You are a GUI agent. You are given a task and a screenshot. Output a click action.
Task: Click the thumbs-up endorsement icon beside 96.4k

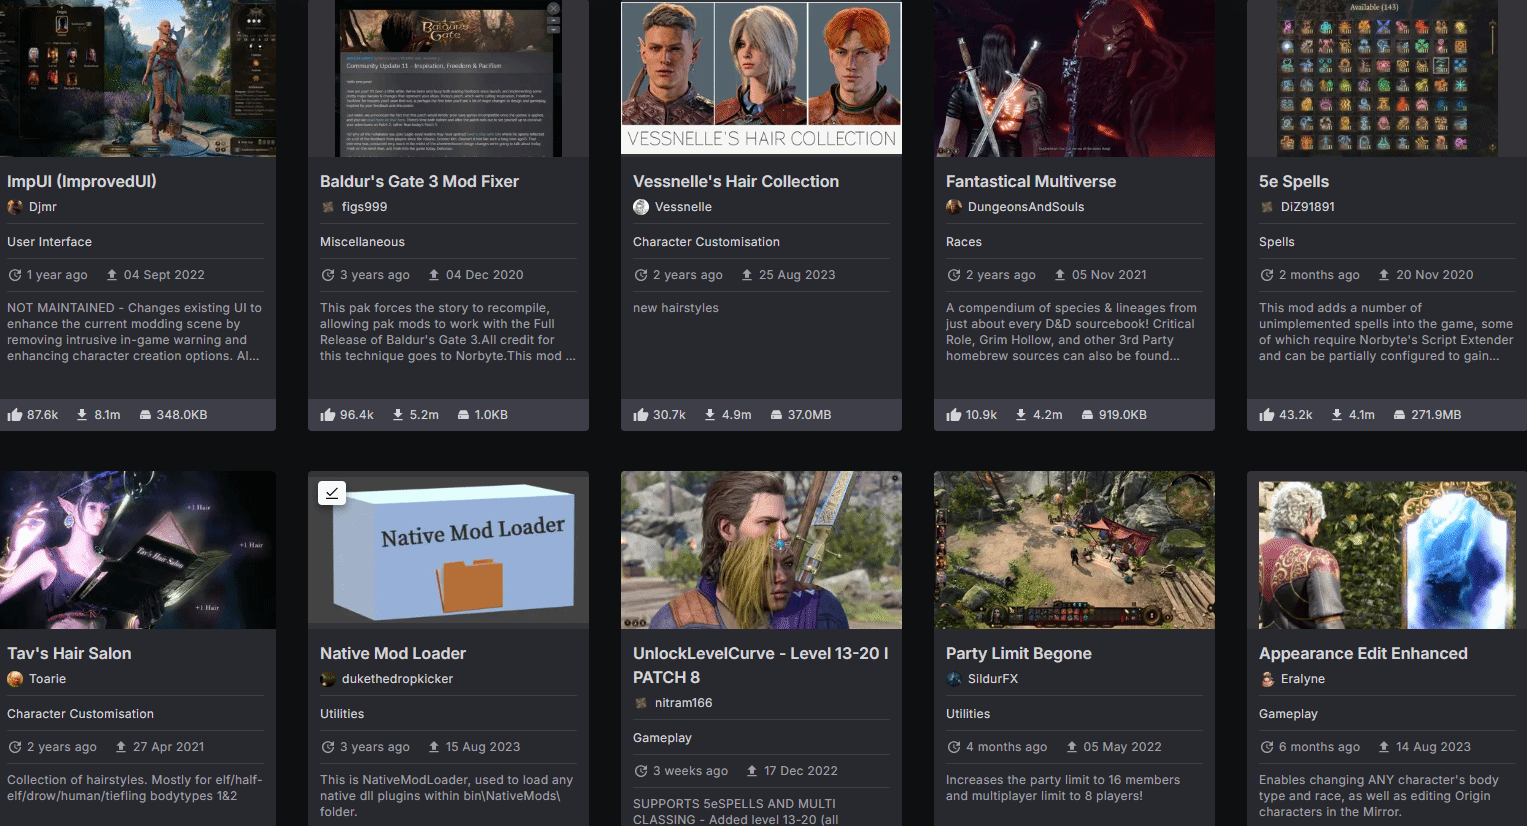pos(328,414)
